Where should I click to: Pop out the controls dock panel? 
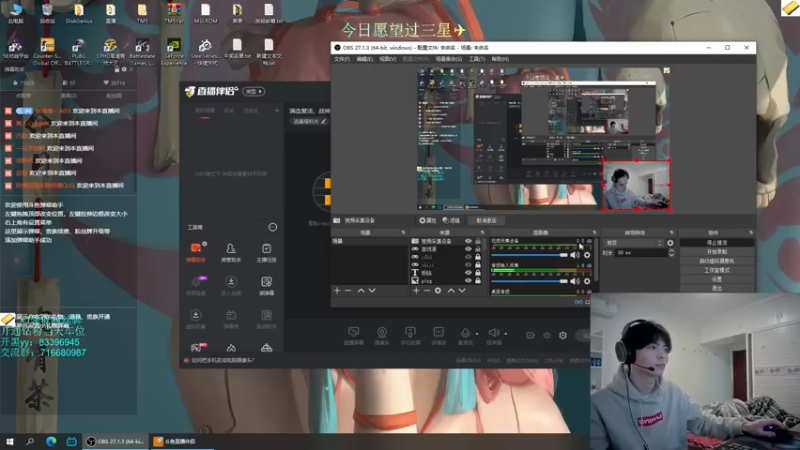tap(751, 233)
